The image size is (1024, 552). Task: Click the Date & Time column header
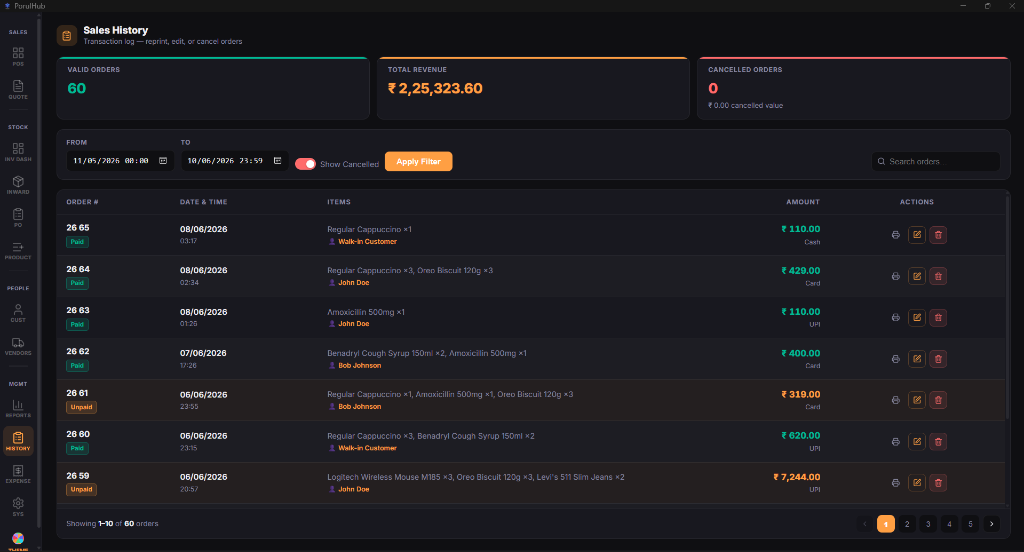pyautogui.click(x=204, y=202)
